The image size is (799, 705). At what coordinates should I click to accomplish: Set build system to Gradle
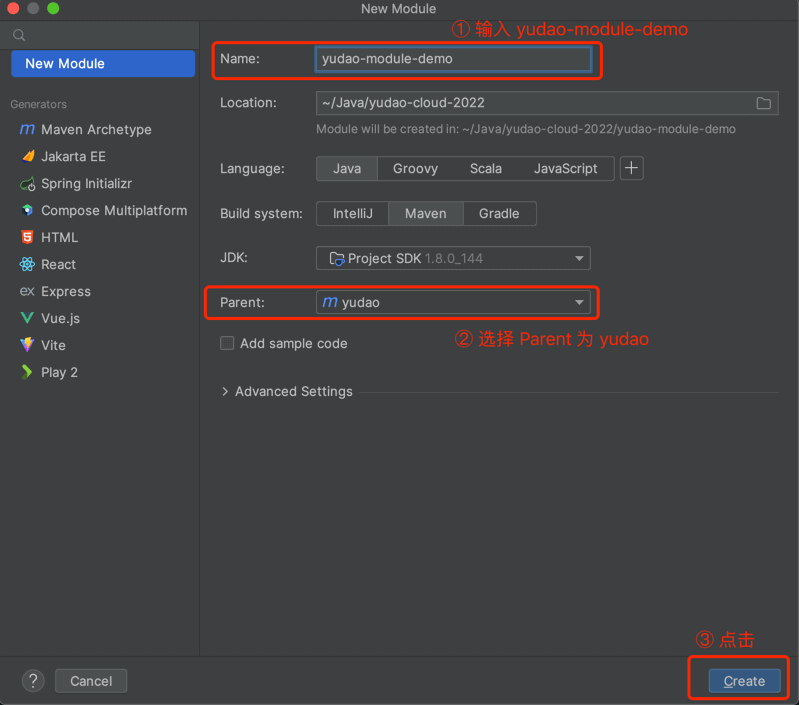pyautogui.click(x=498, y=214)
